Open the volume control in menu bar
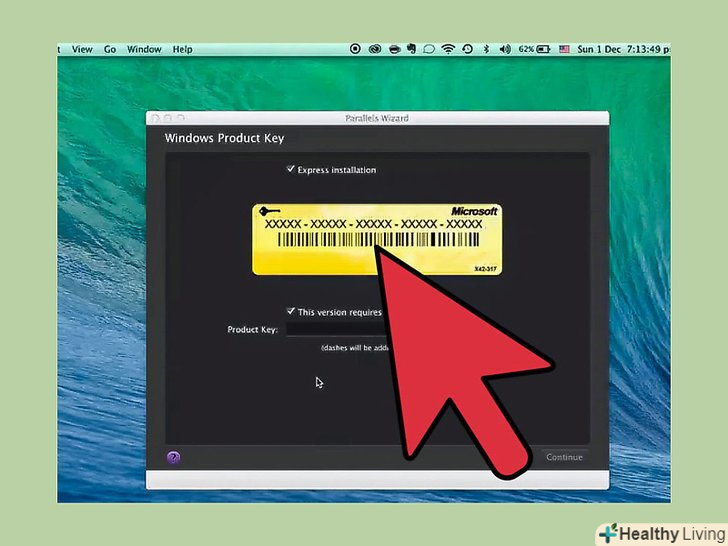728x546 pixels. click(x=505, y=49)
